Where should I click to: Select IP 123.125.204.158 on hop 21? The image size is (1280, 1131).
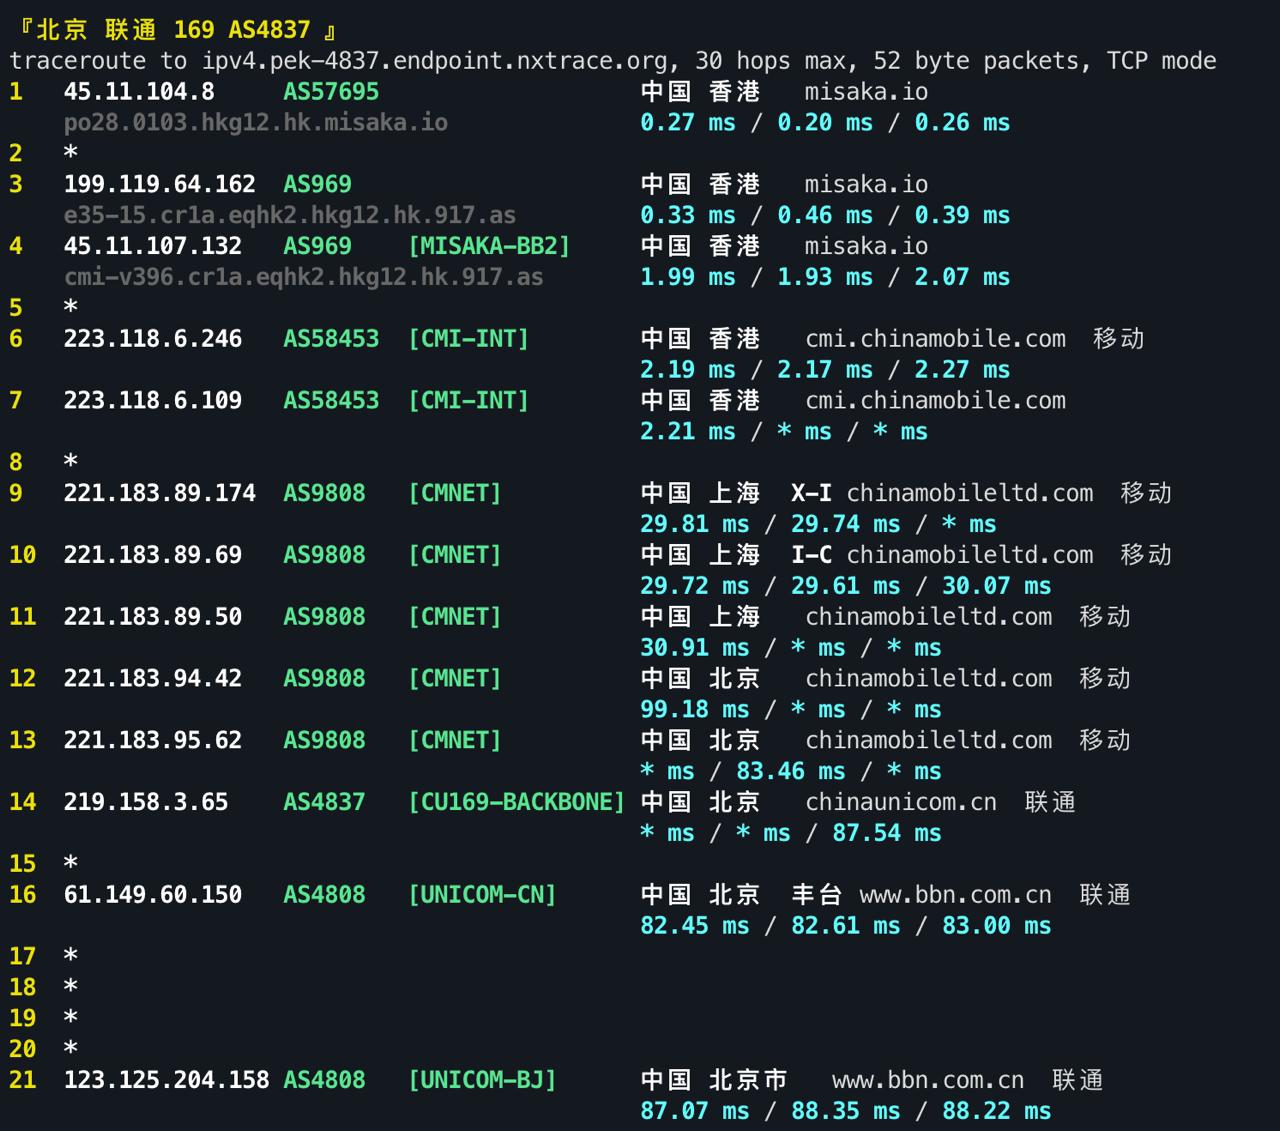[x=166, y=1079]
